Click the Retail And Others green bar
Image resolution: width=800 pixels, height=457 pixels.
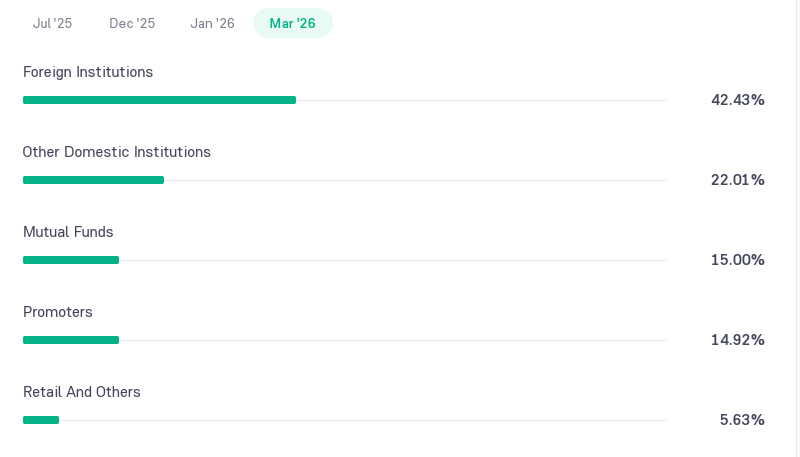[x=41, y=420]
